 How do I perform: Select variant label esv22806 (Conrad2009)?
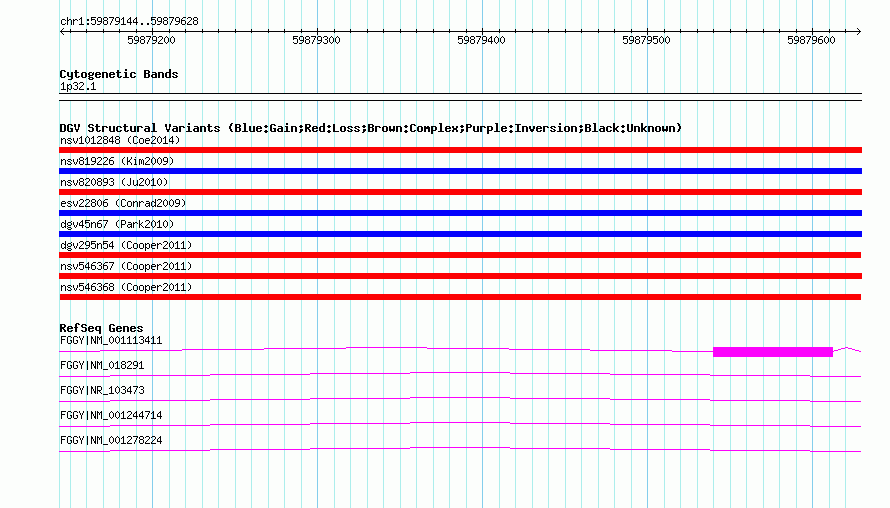[x=123, y=203]
